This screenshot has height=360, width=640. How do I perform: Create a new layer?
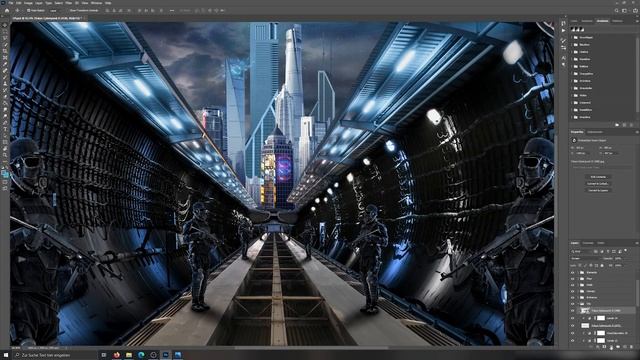click(625, 347)
